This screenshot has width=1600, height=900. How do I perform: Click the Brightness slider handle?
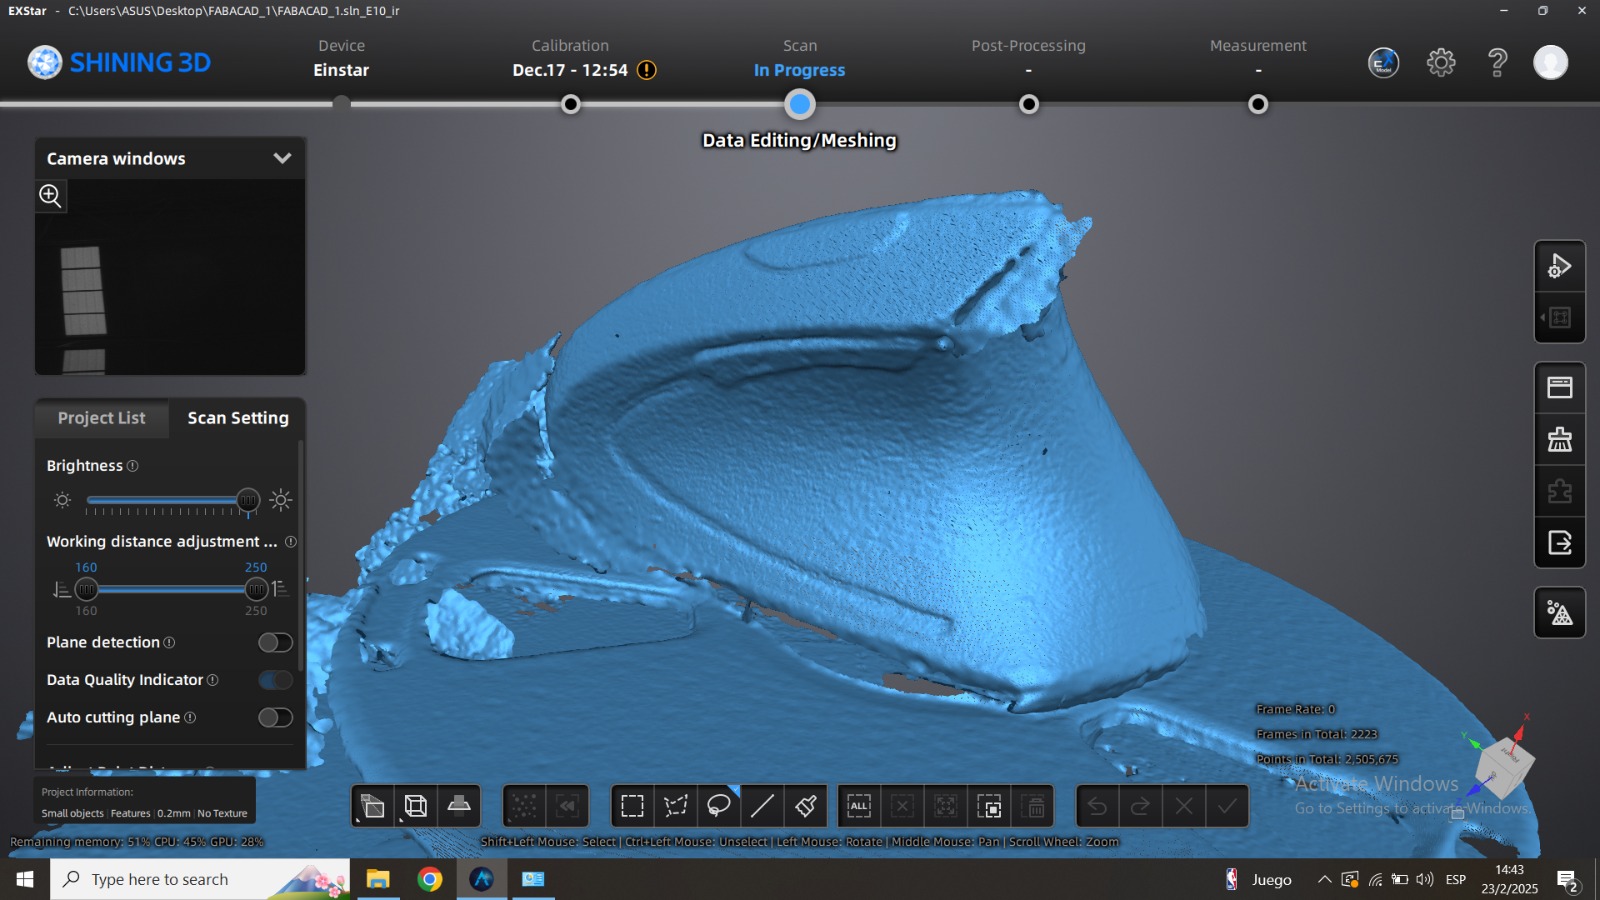(248, 500)
